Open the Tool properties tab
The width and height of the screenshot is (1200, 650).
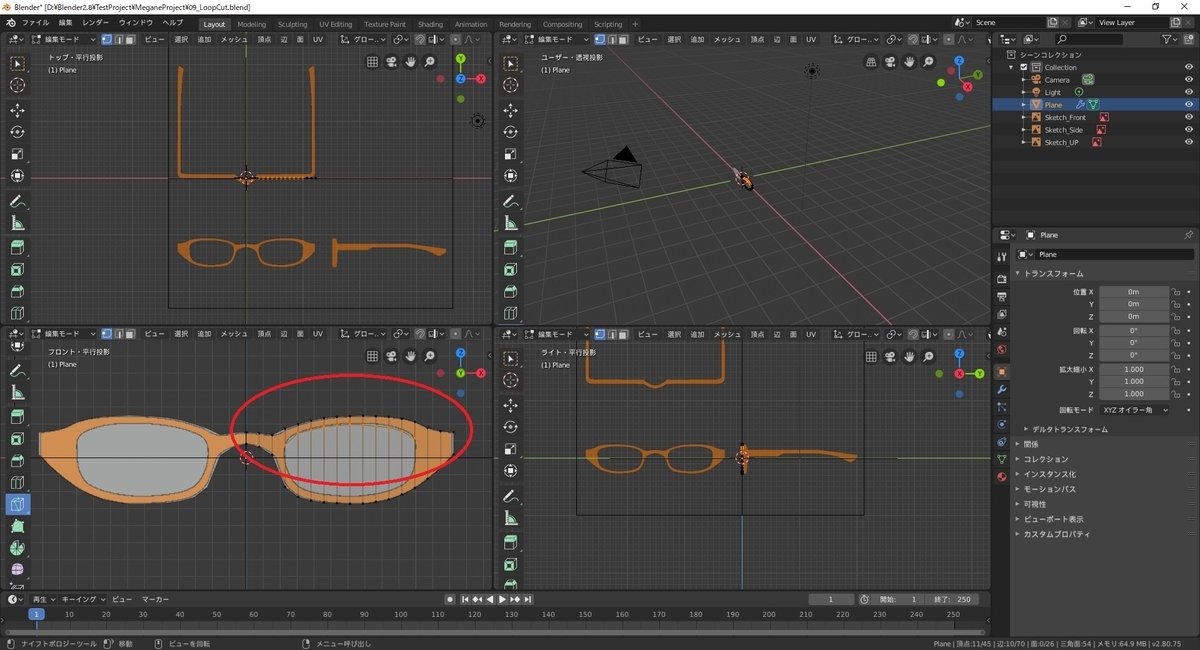tap(1002, 257)
